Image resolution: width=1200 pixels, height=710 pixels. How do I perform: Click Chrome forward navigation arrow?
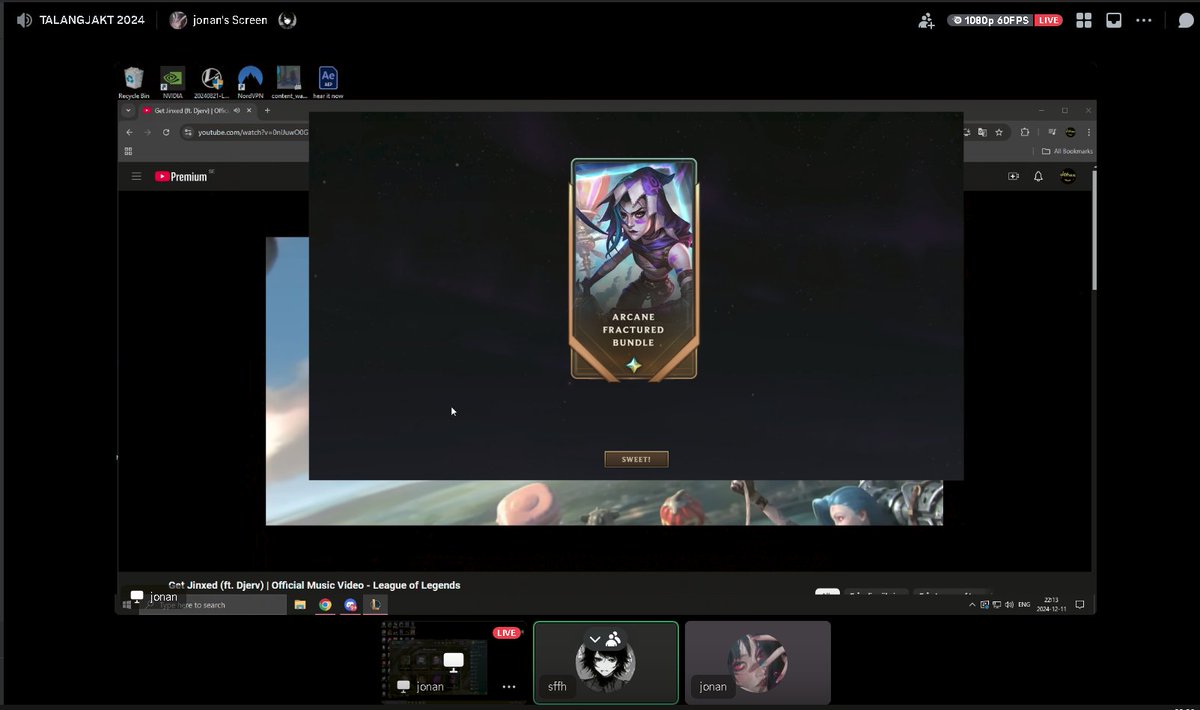[x=147, y=132]
